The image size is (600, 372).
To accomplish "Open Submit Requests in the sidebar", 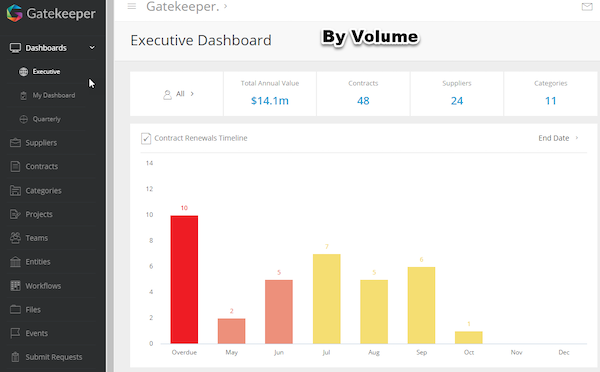I will point(54,357).
